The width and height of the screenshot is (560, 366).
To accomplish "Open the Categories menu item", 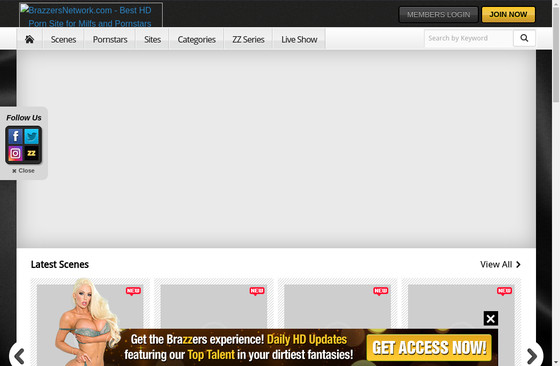I will (x=196, y=39).
